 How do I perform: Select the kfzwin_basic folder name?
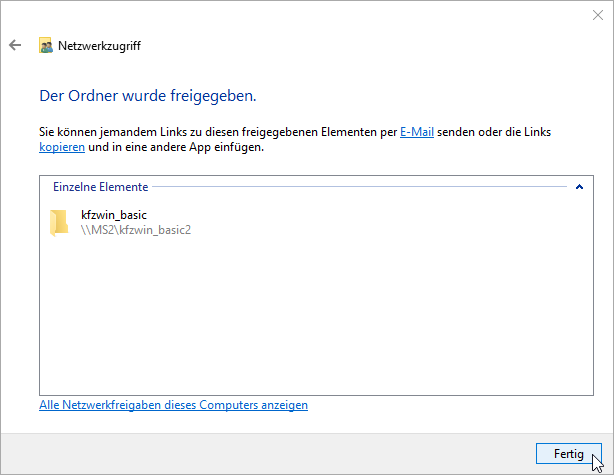click(x=114, y=215)
